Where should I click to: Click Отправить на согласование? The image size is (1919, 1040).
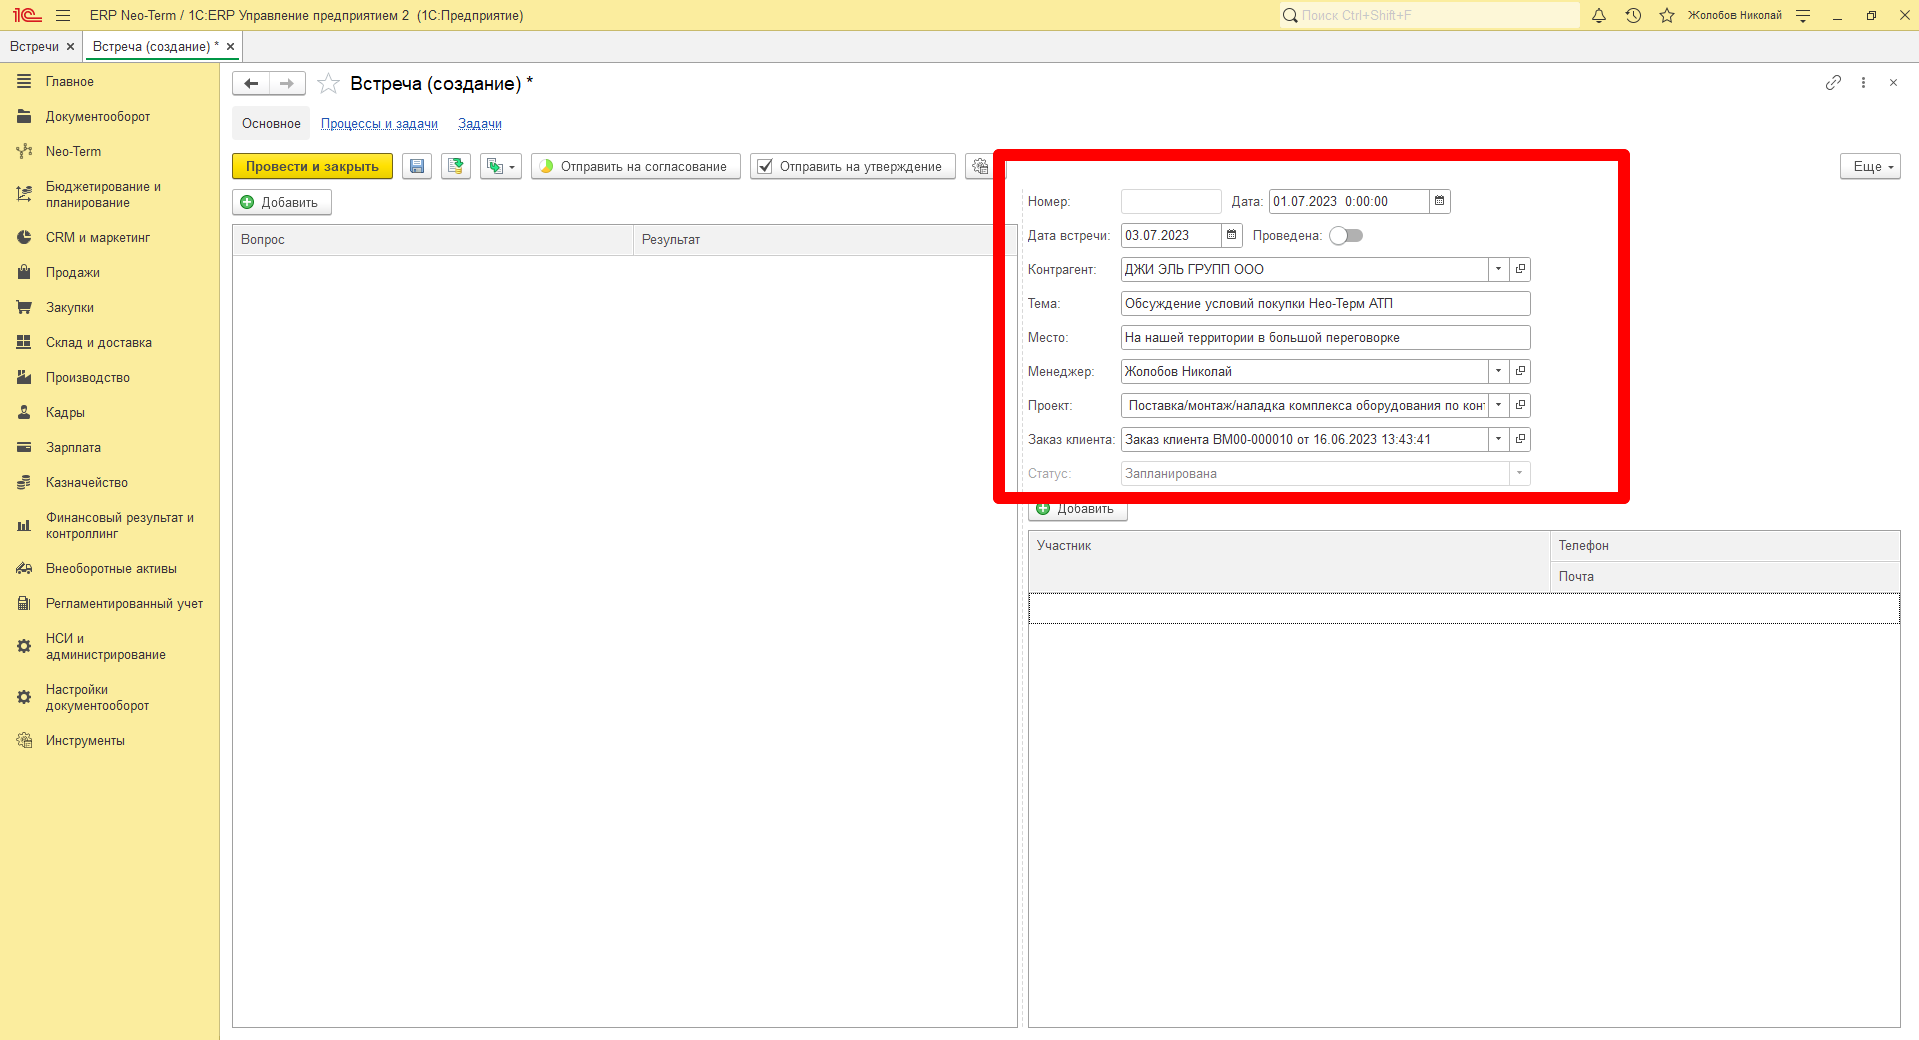[x=636, y=166]
